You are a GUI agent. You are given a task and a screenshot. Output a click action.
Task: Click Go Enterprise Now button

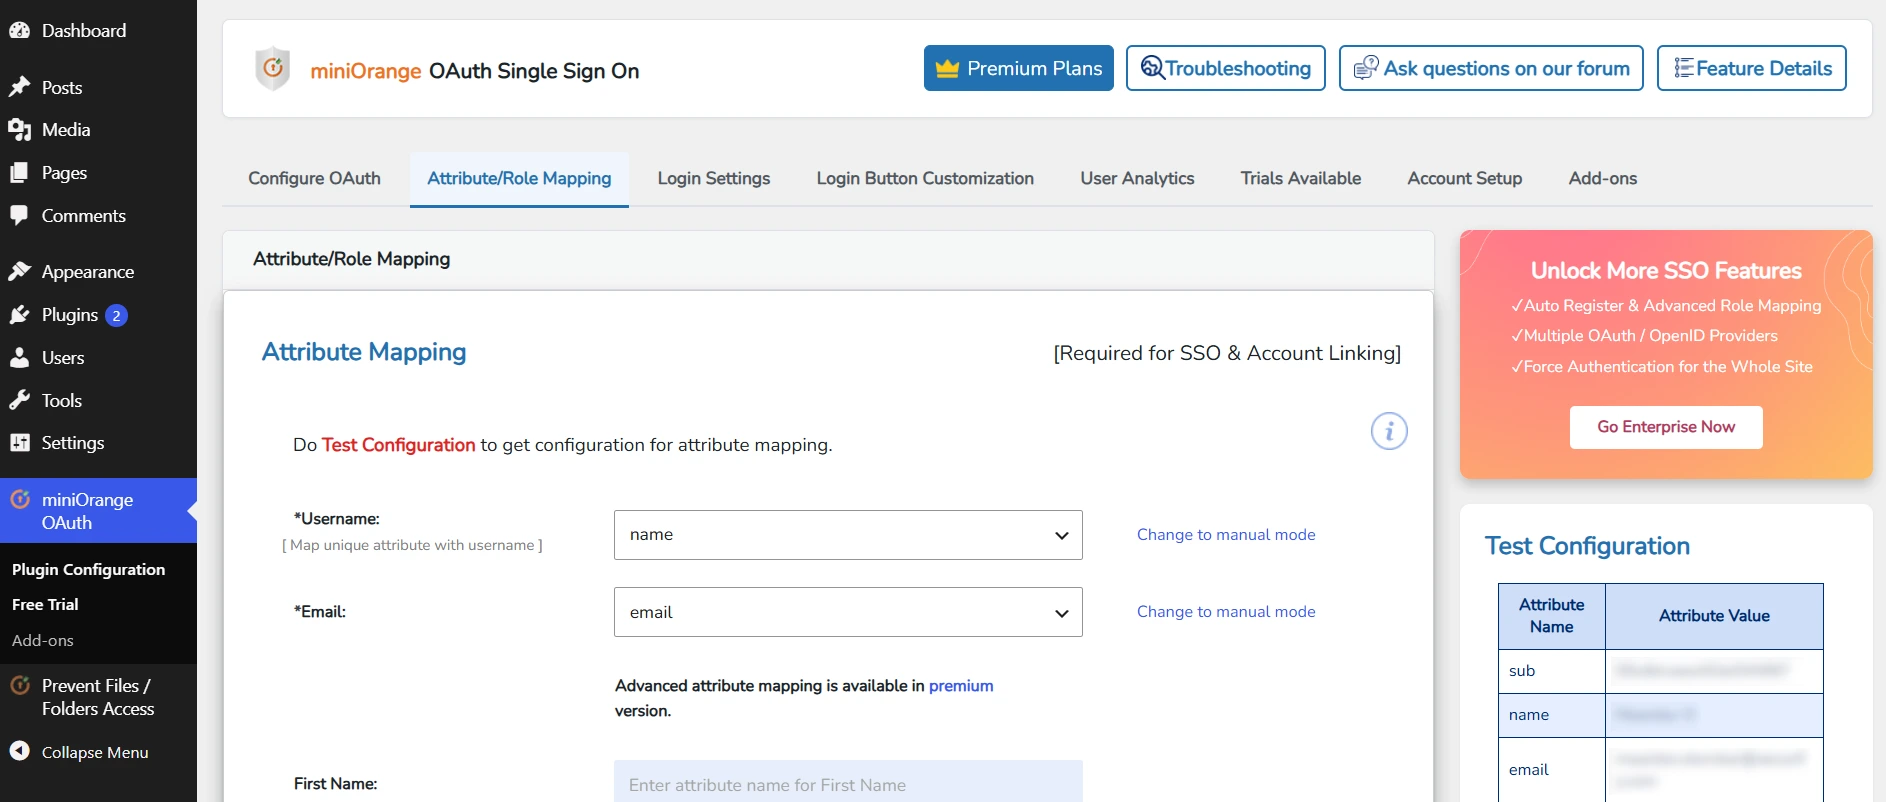[1666, 427]
